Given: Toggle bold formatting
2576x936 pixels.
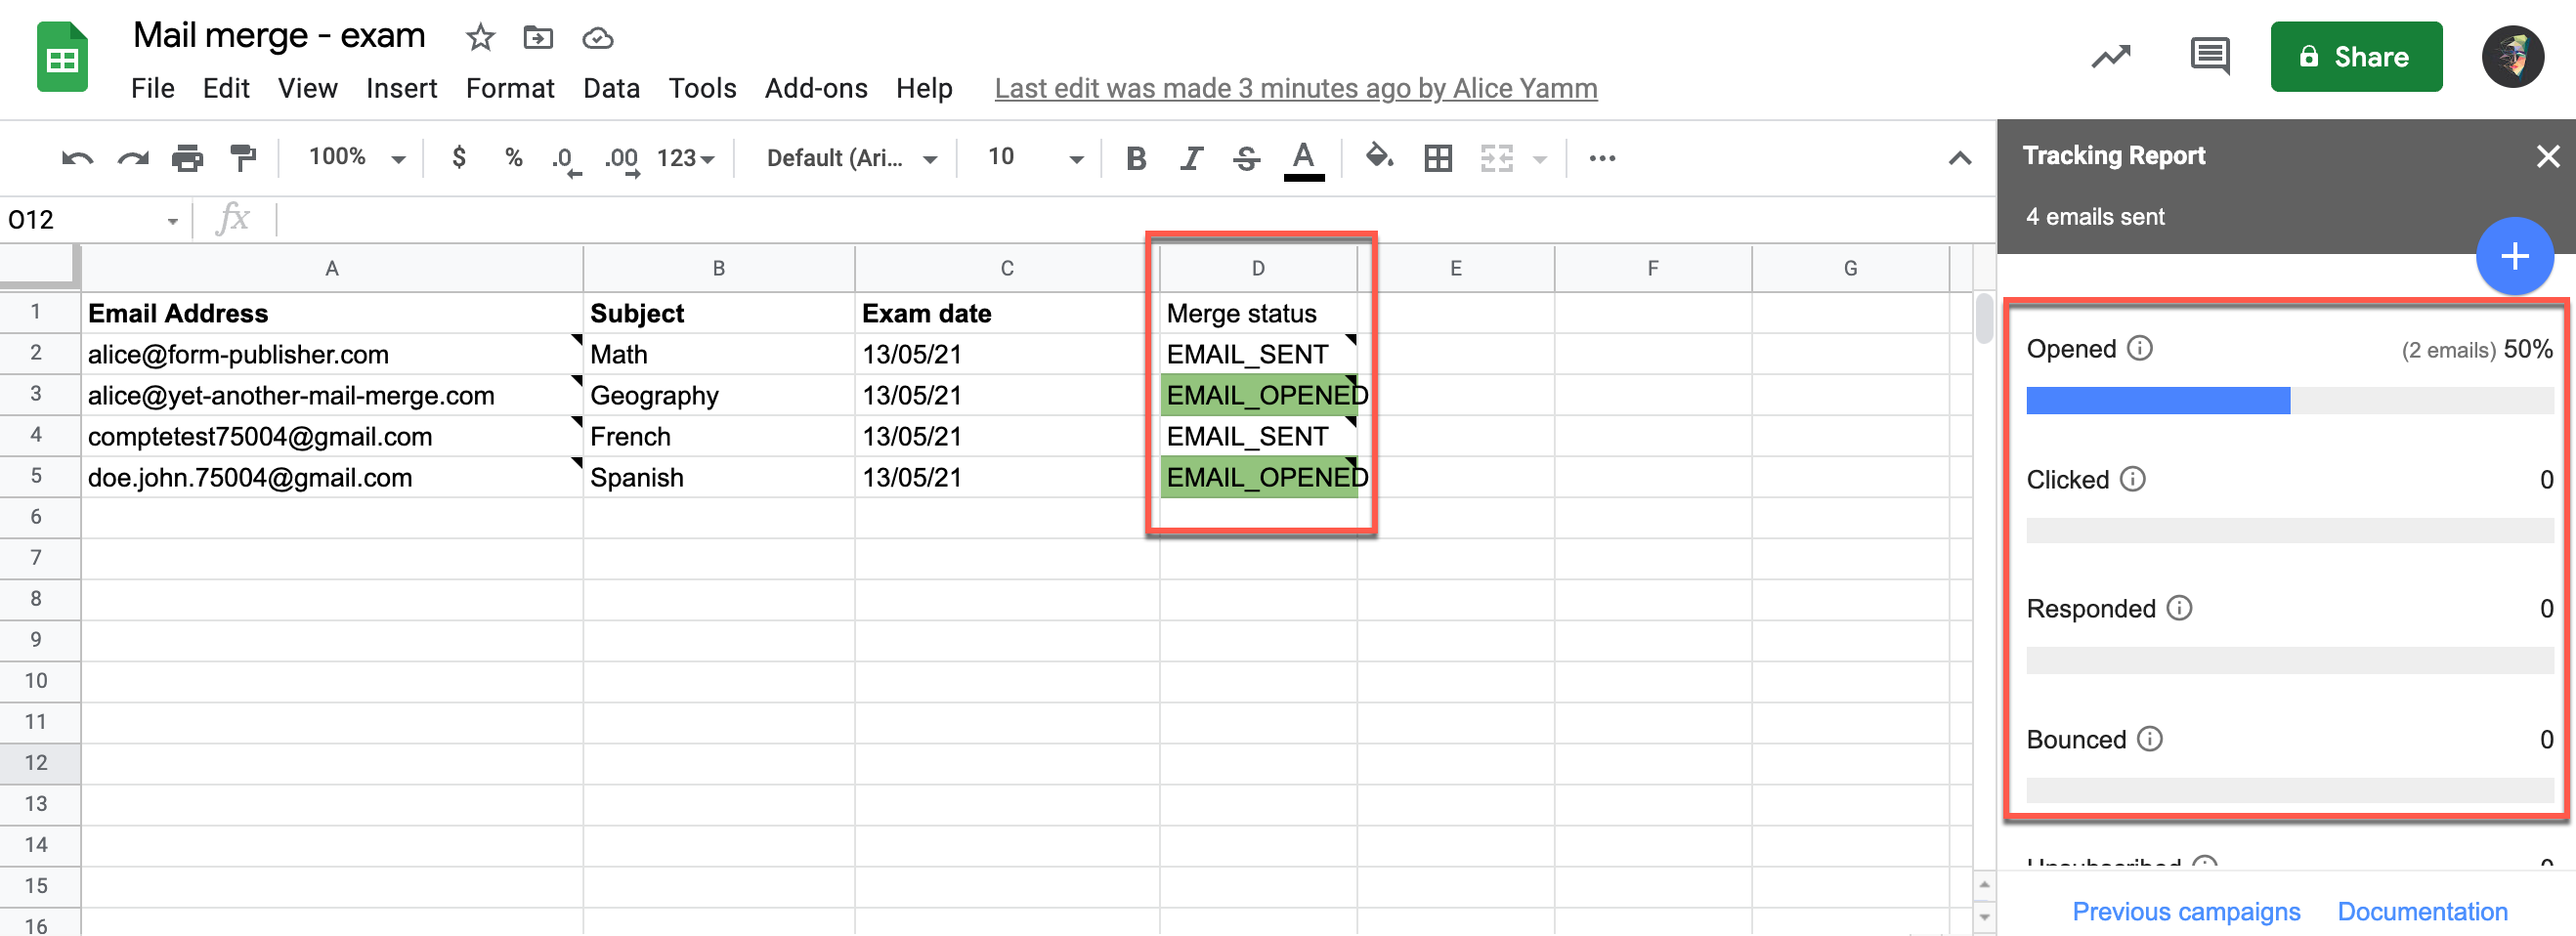Looking at the screenshot, I should point(1135,157).
